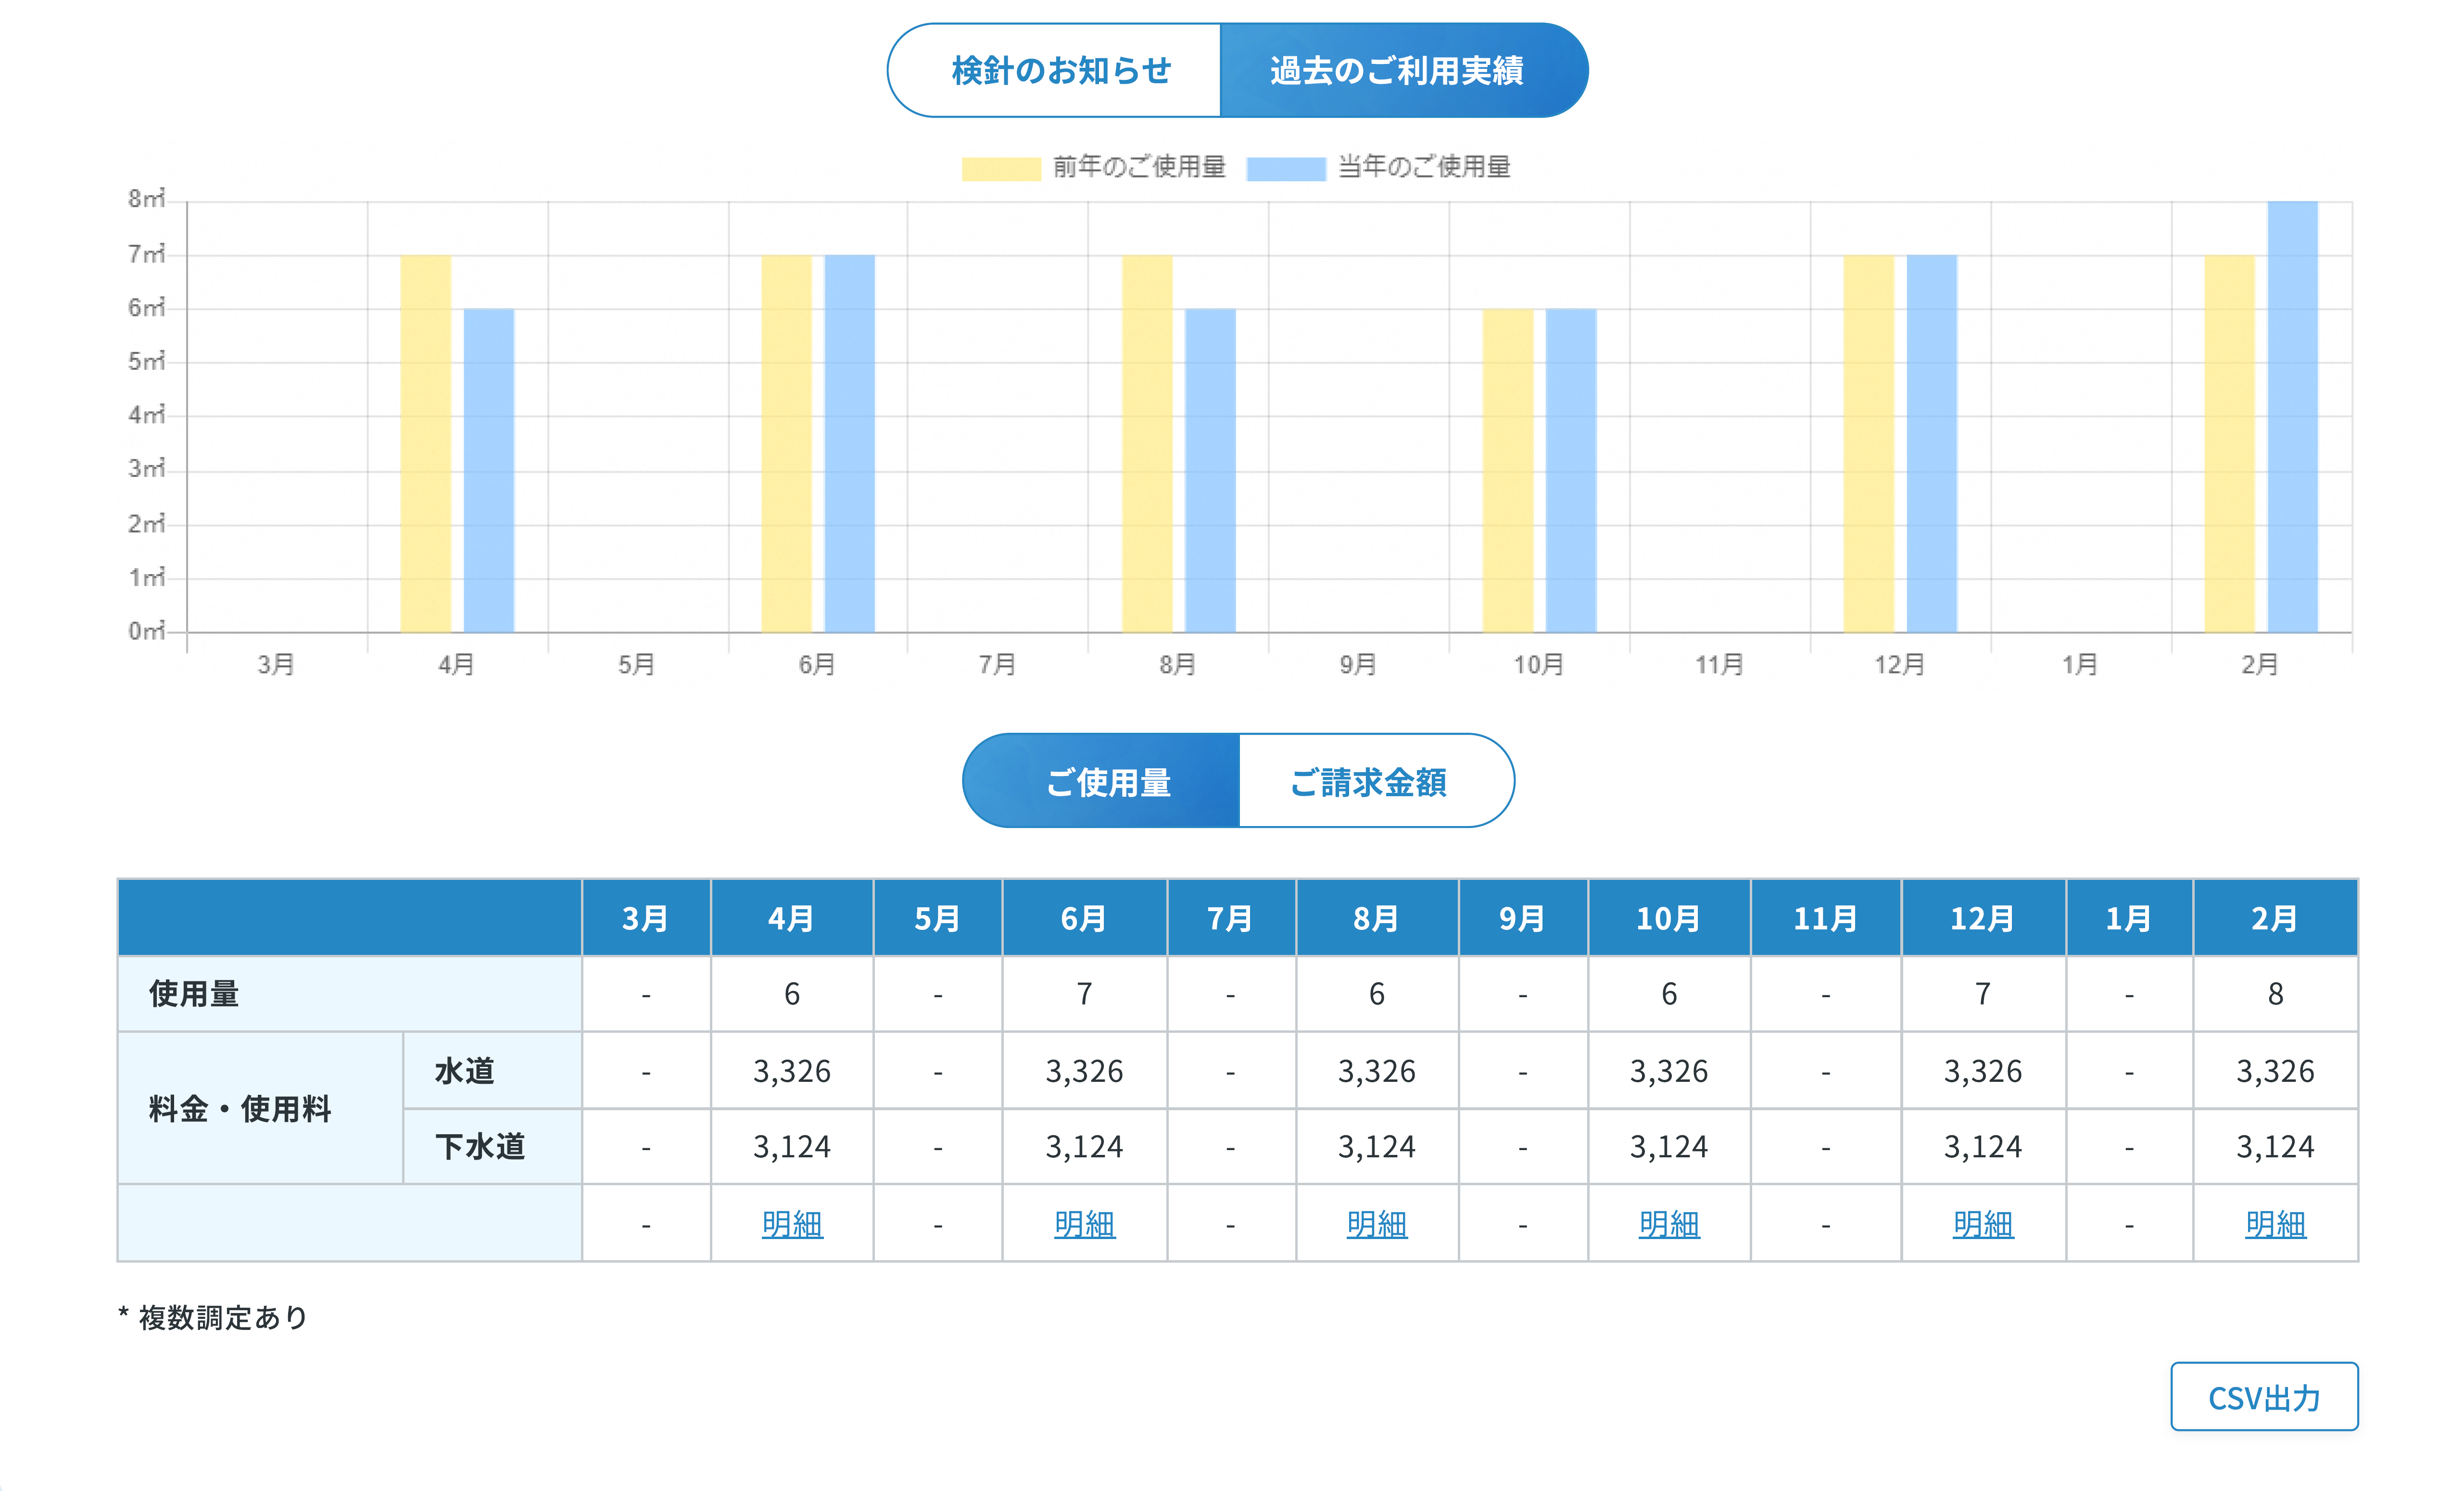Switch to ご請求金額 tab

[1376, 781]
